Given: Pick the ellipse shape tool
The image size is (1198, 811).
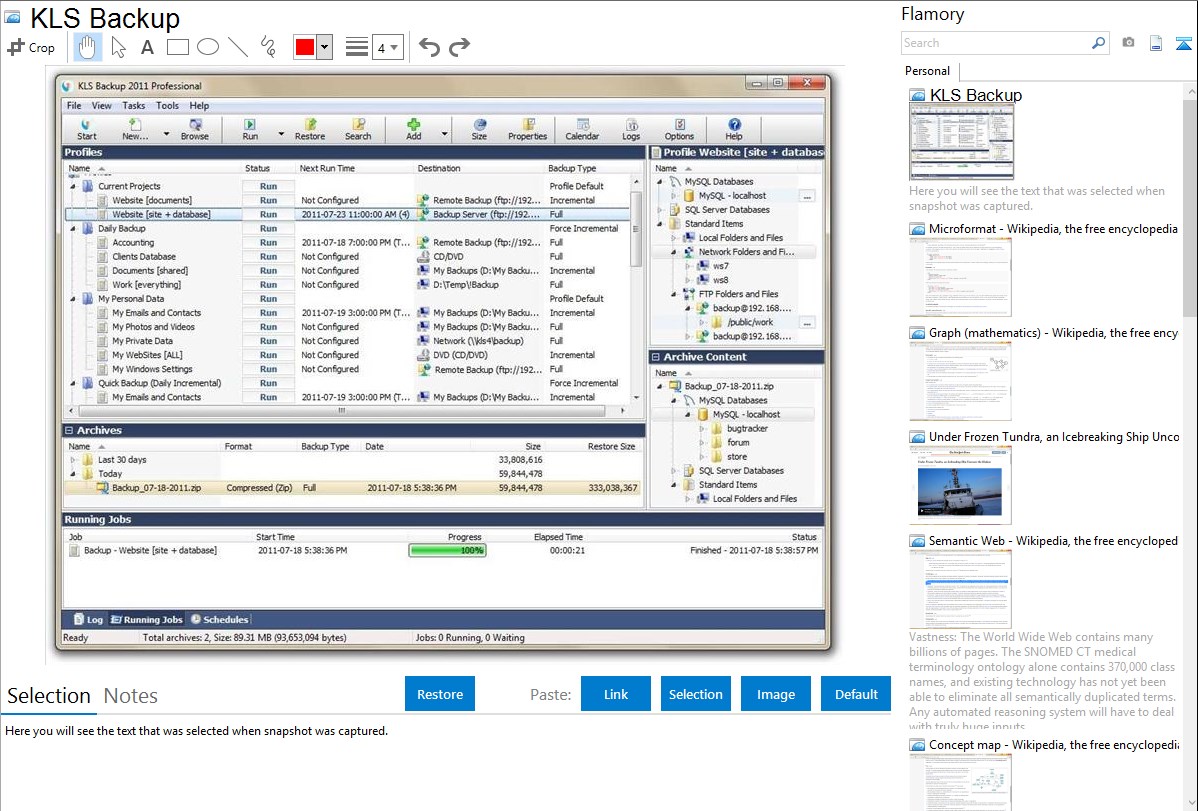Looking at the screenshot, I should (207, 47).
